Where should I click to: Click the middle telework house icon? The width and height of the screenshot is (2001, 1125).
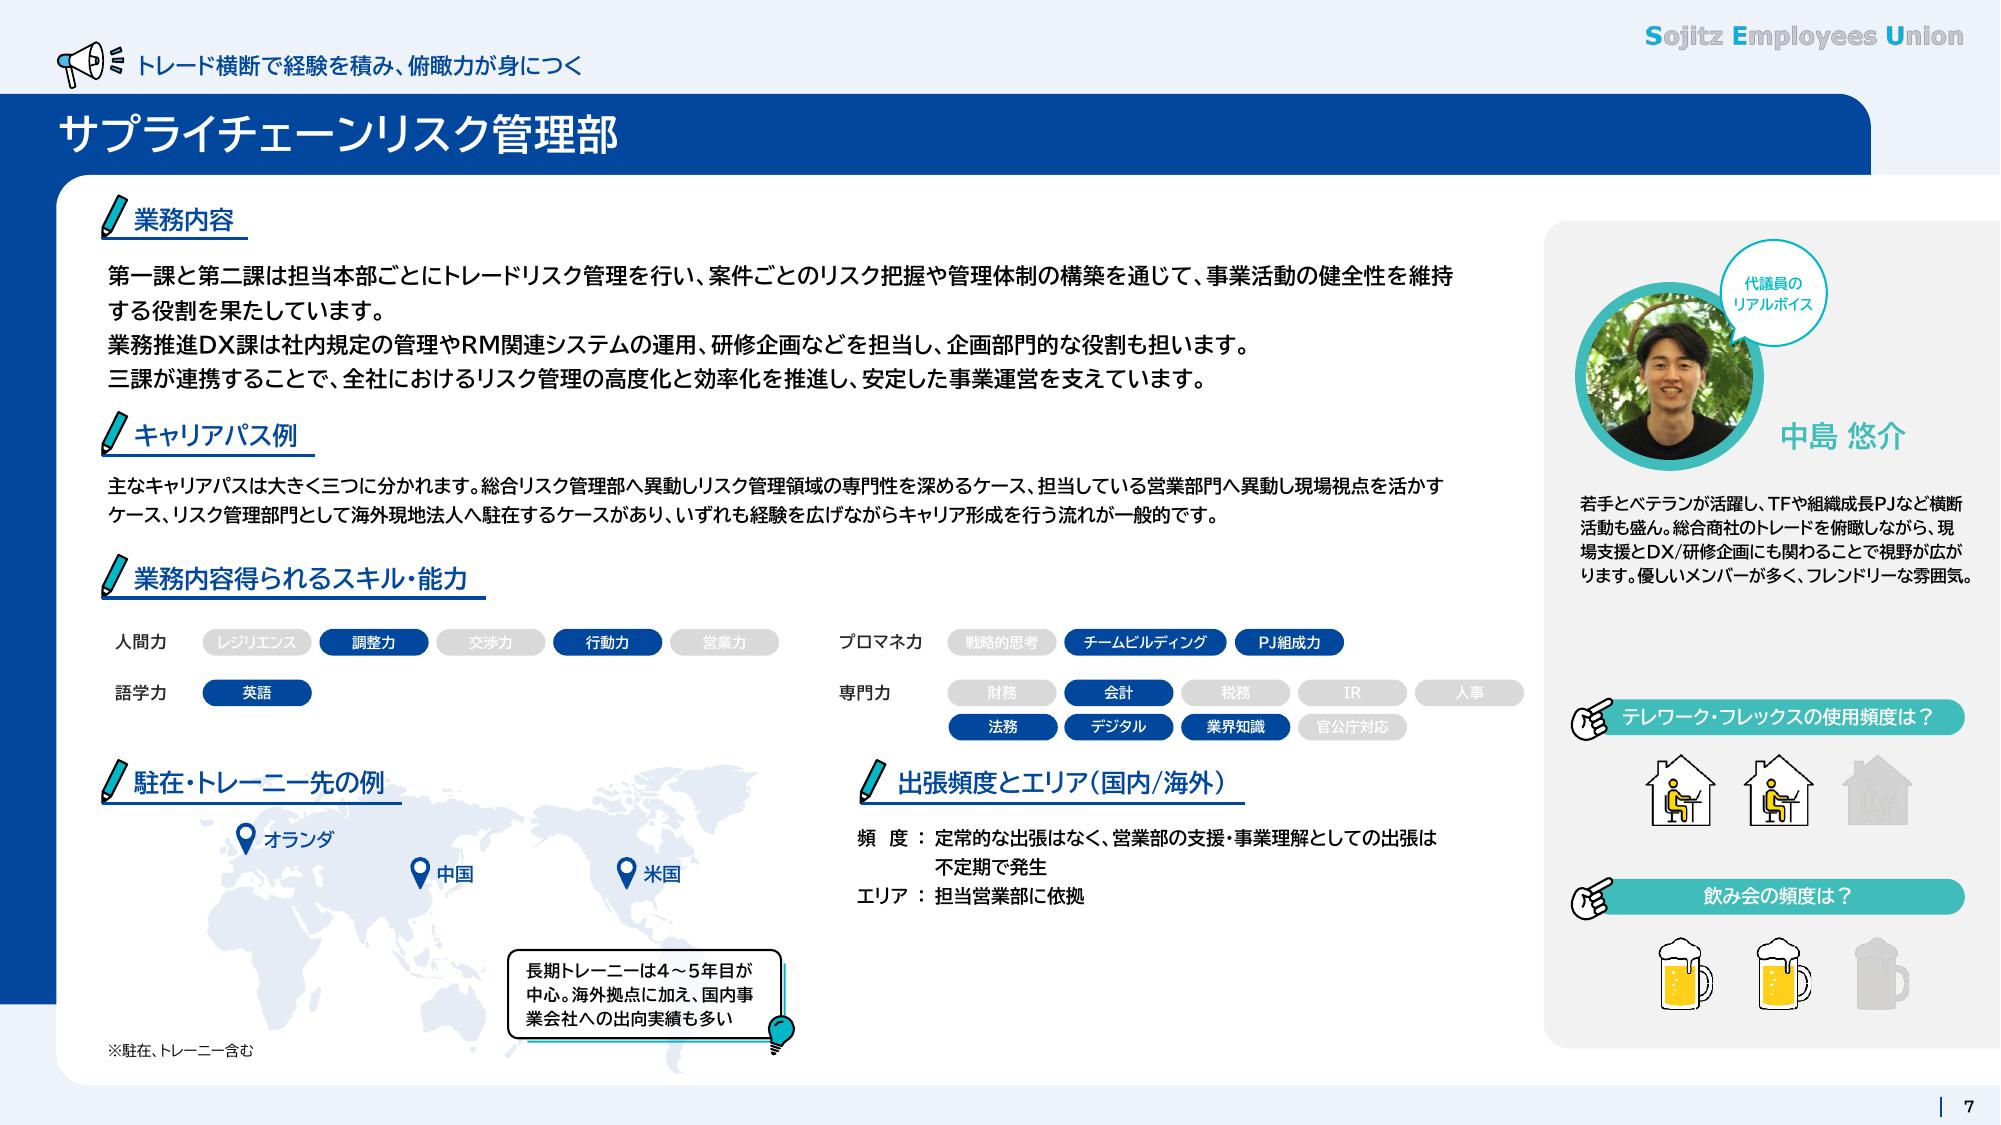point(1778,790)
